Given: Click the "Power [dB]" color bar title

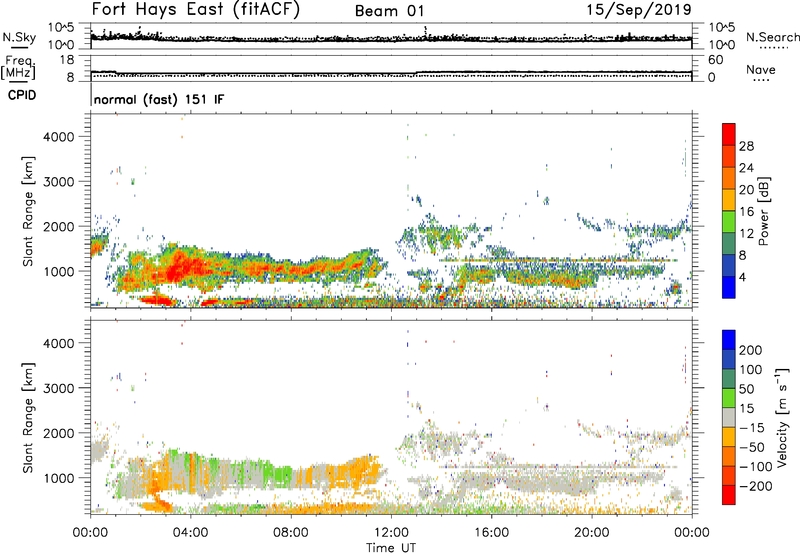Looking at the screenshot, I should (764, 211).
